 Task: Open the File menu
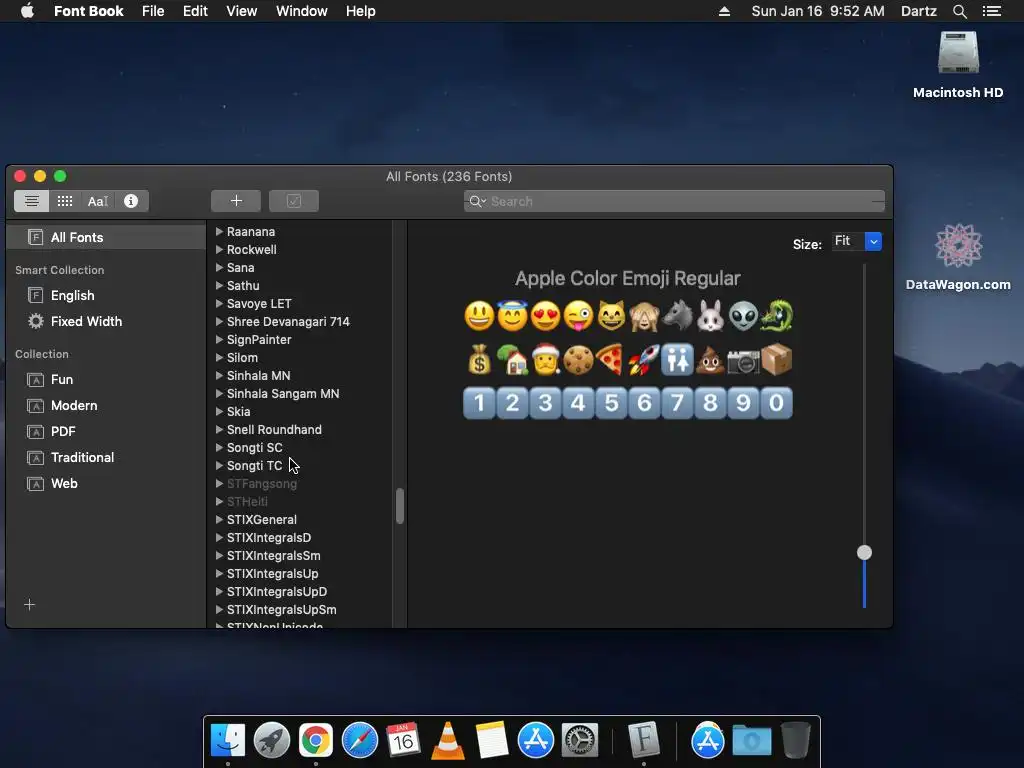click(x=153, y=11)
